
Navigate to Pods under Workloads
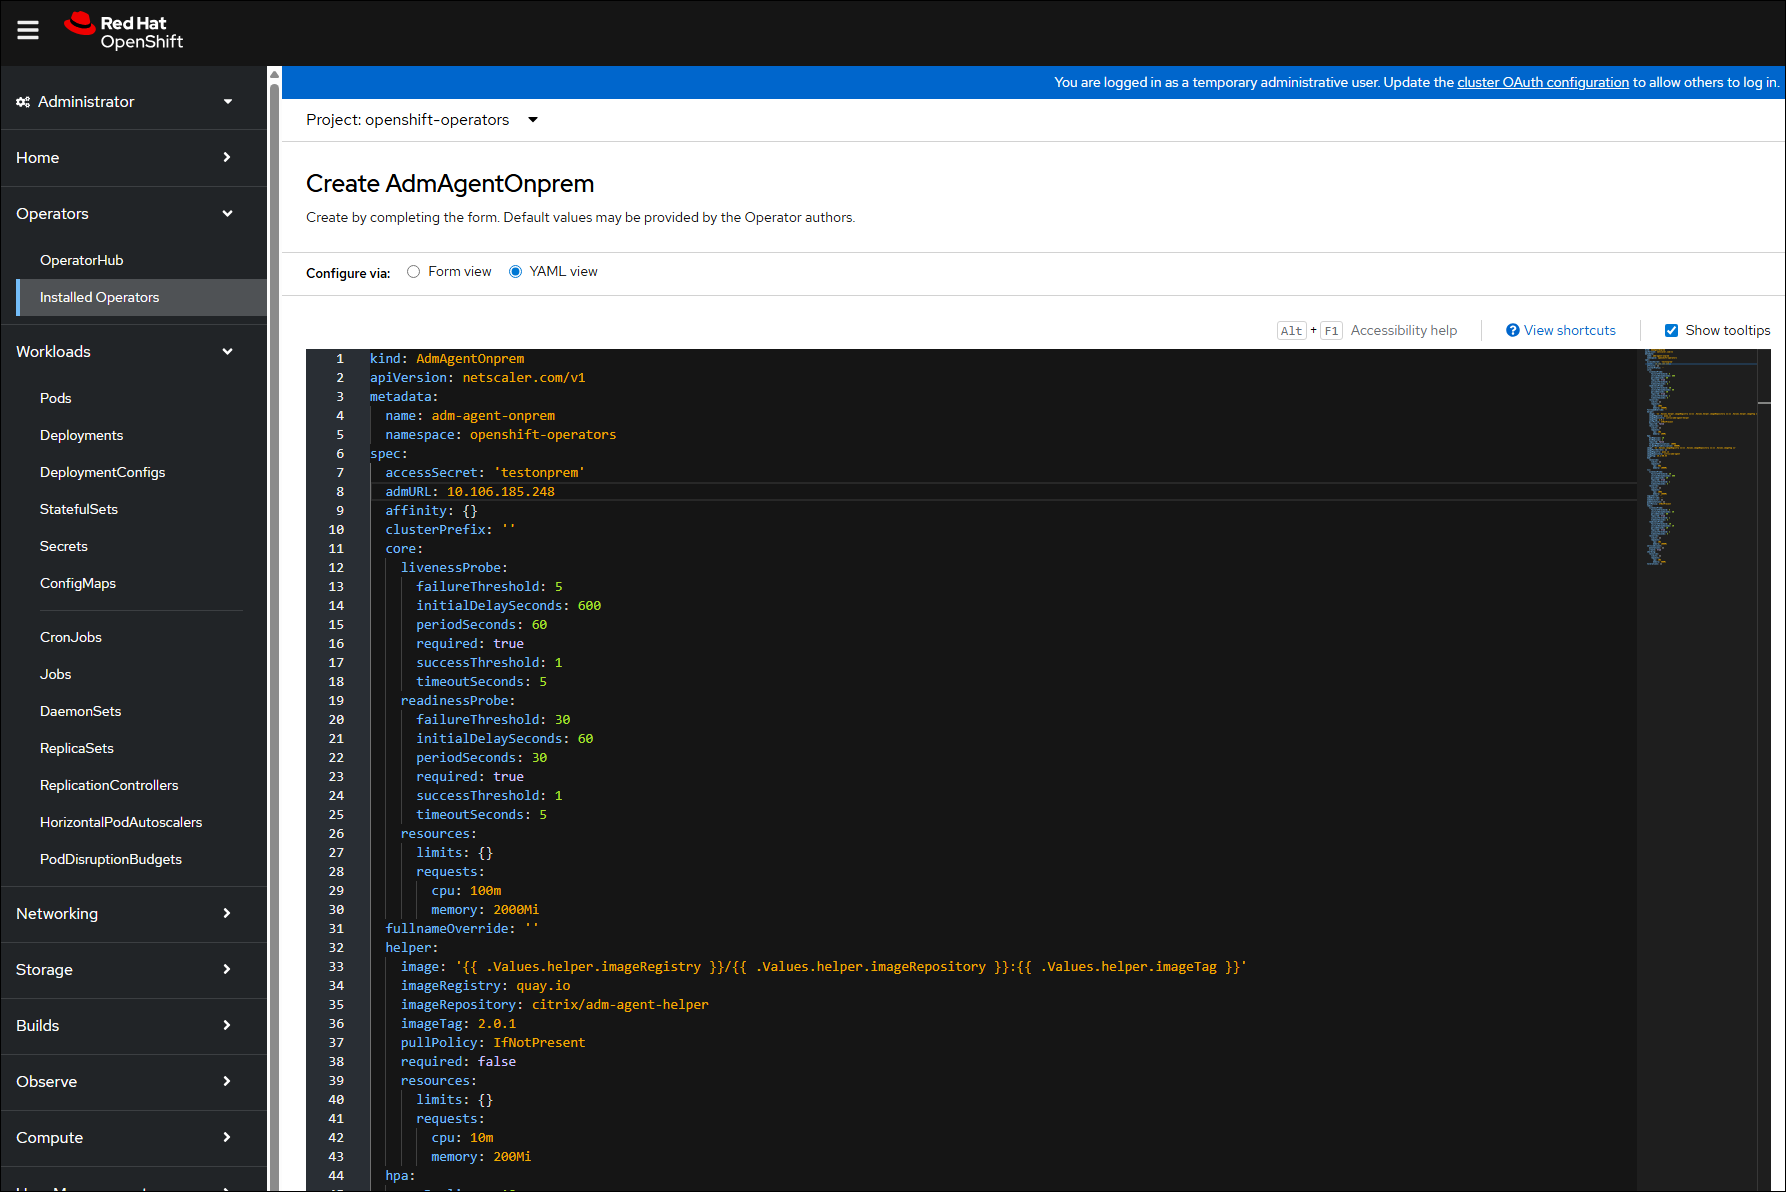55,398
